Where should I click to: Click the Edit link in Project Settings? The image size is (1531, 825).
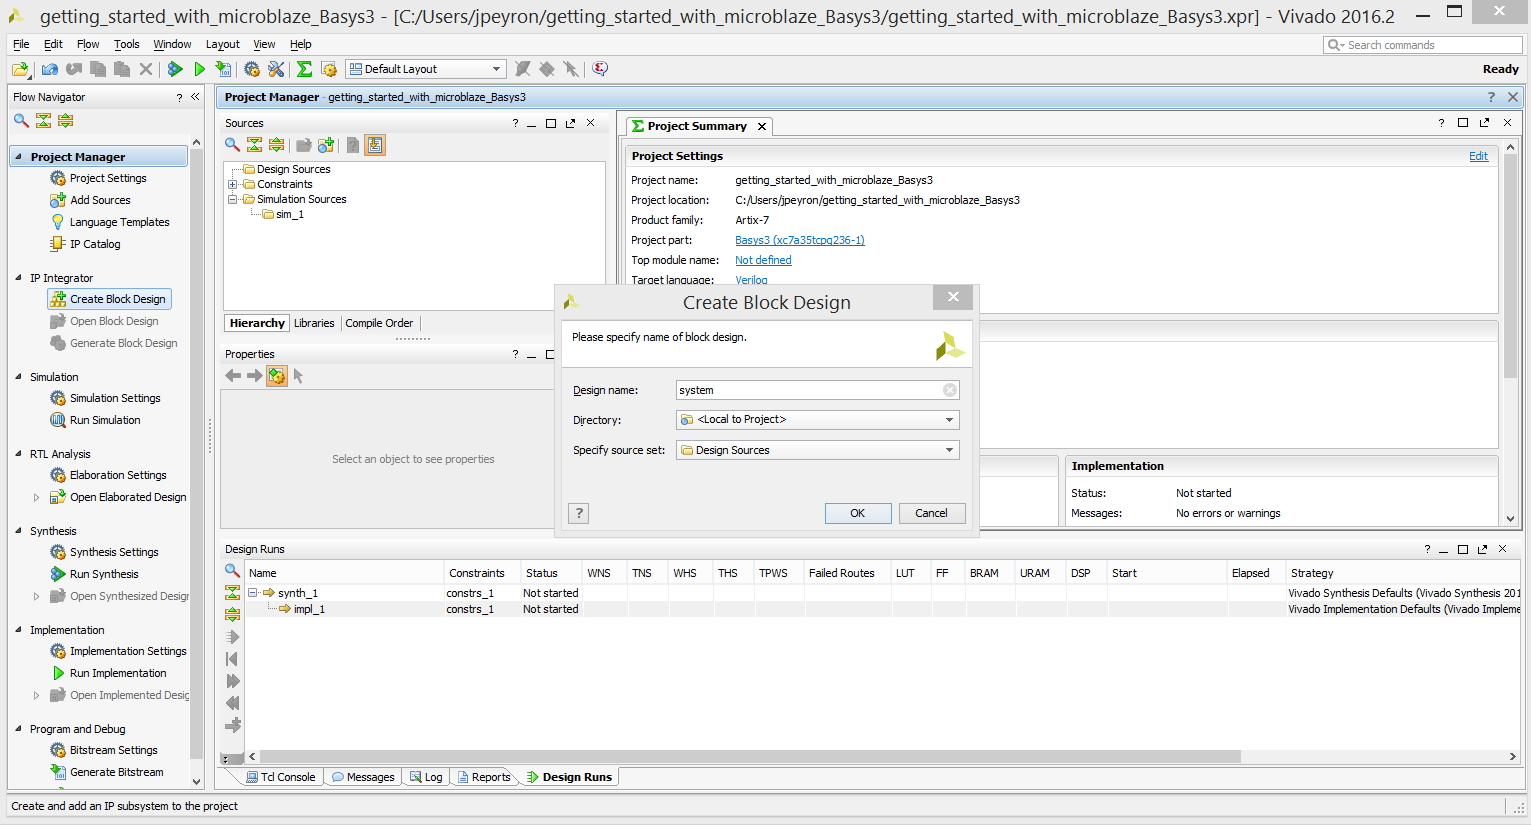pyautogui.click(x=1479, y=156)
